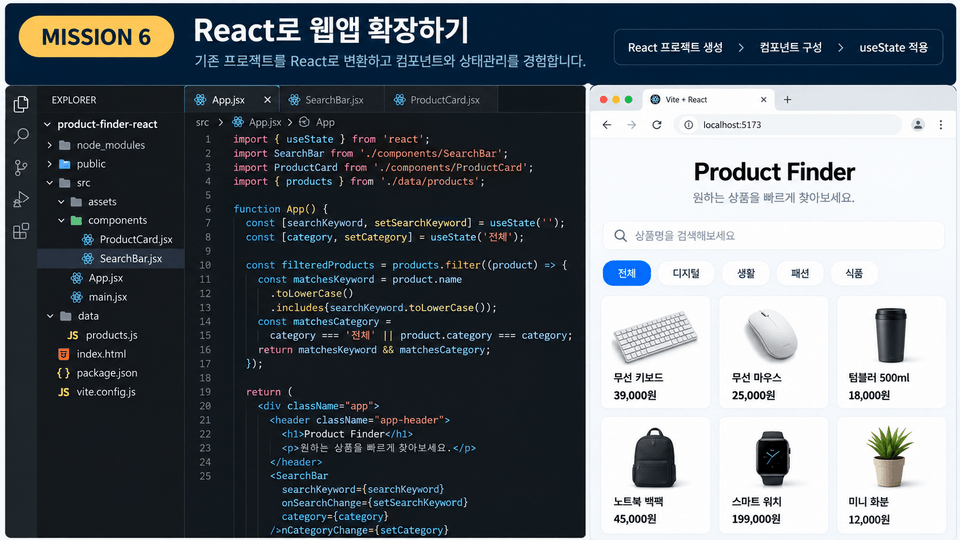Screen dimensions: 960x540
Task: Click the EXPLORER panel title
Action: (x=73, y=100)
